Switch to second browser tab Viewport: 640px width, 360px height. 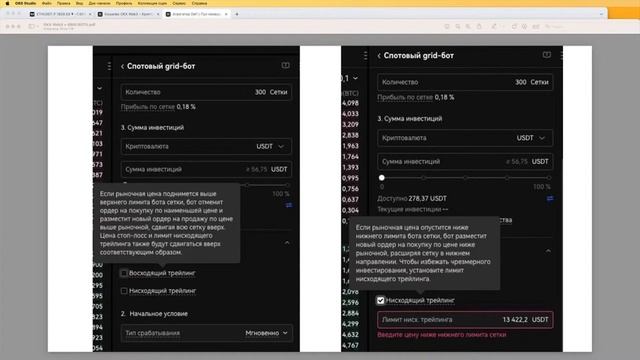point(129,14)
